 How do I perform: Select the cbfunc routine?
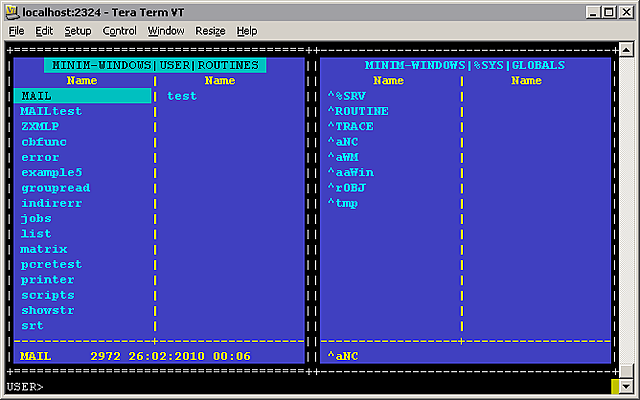click(44, 142)
